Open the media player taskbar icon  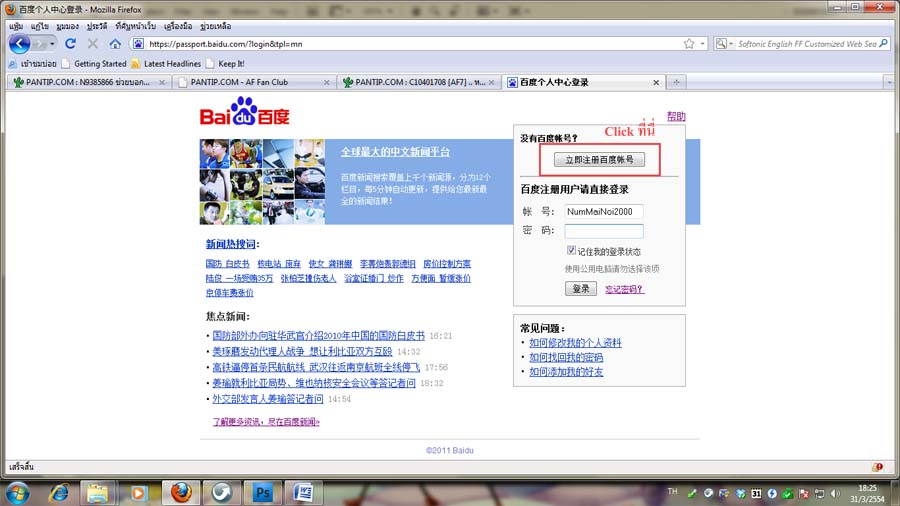138,493
